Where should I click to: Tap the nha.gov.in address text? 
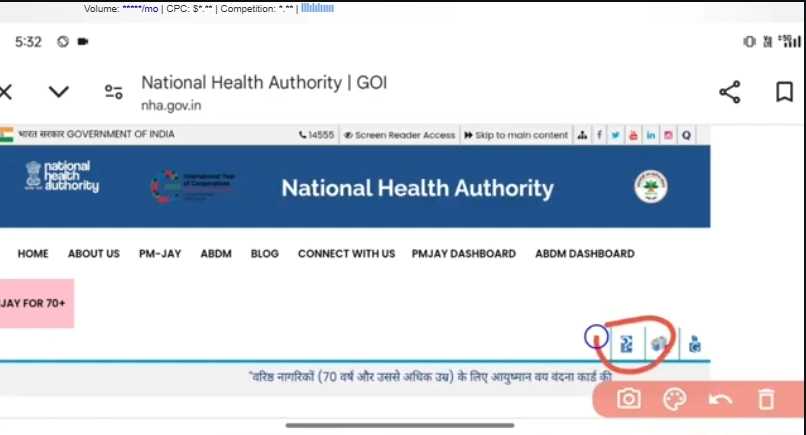coord(171,105)
